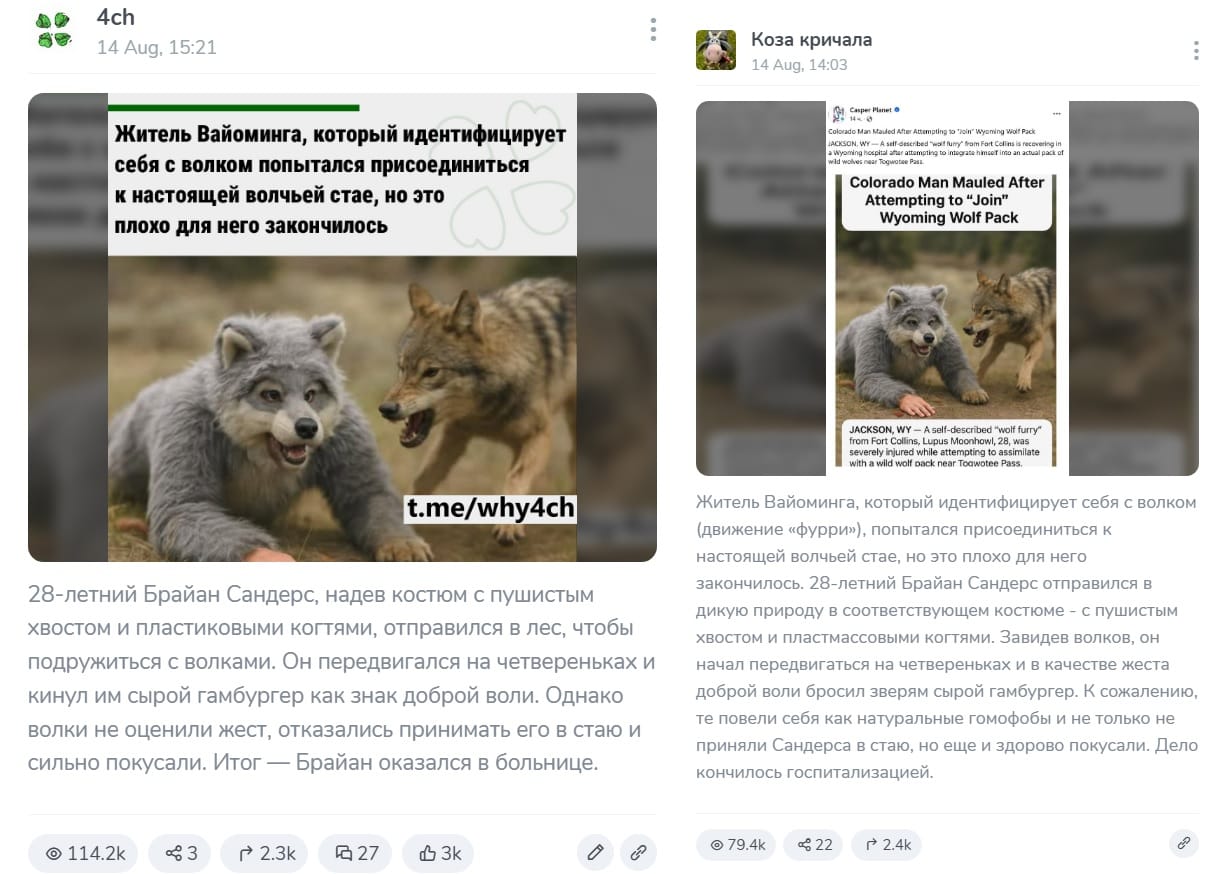Open the Colorado Man Mauled image
Viewport: 1230px width, 874px height.
pos(947,288)
